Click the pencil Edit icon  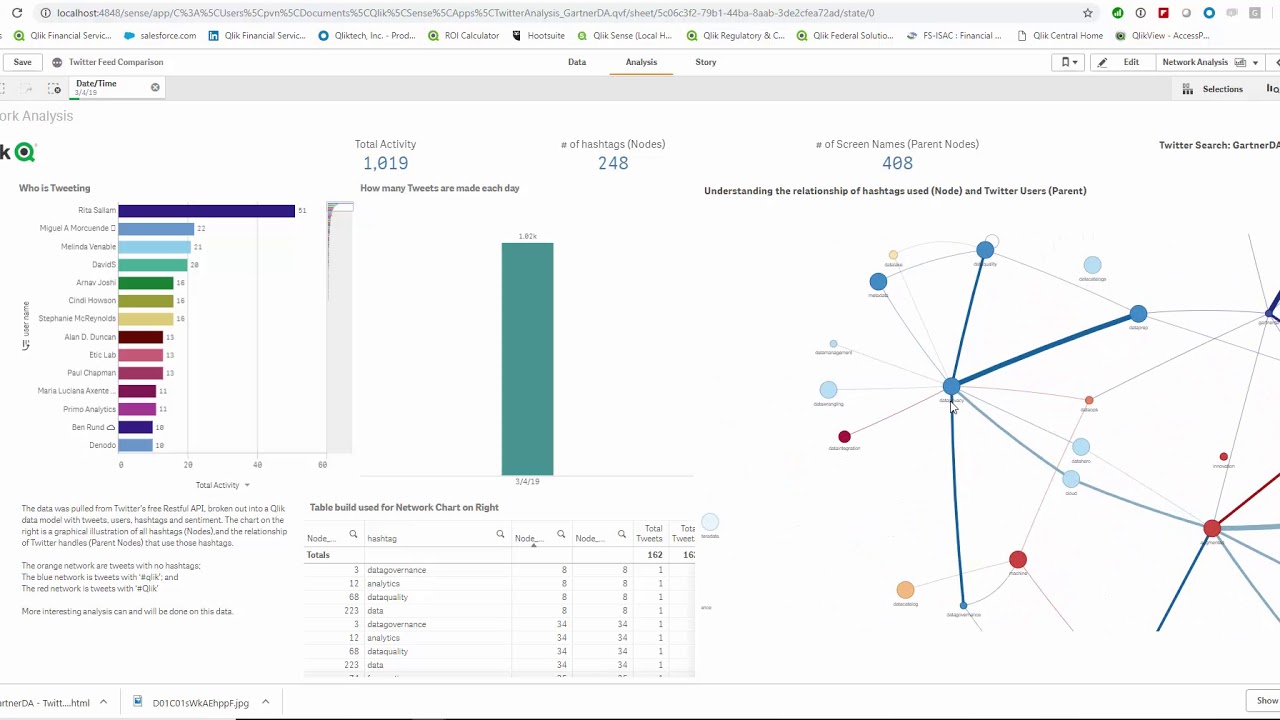pyautogui.click(x=1102, y=62)
